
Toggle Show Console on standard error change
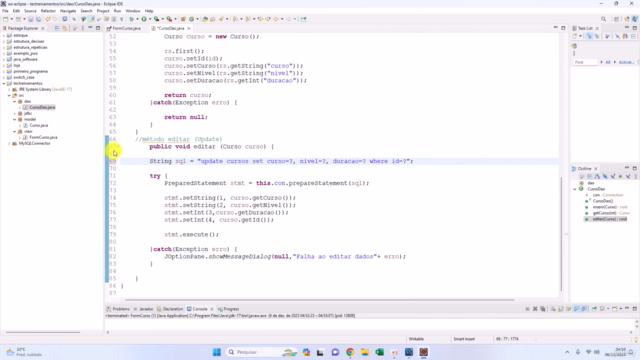[584, 309]
